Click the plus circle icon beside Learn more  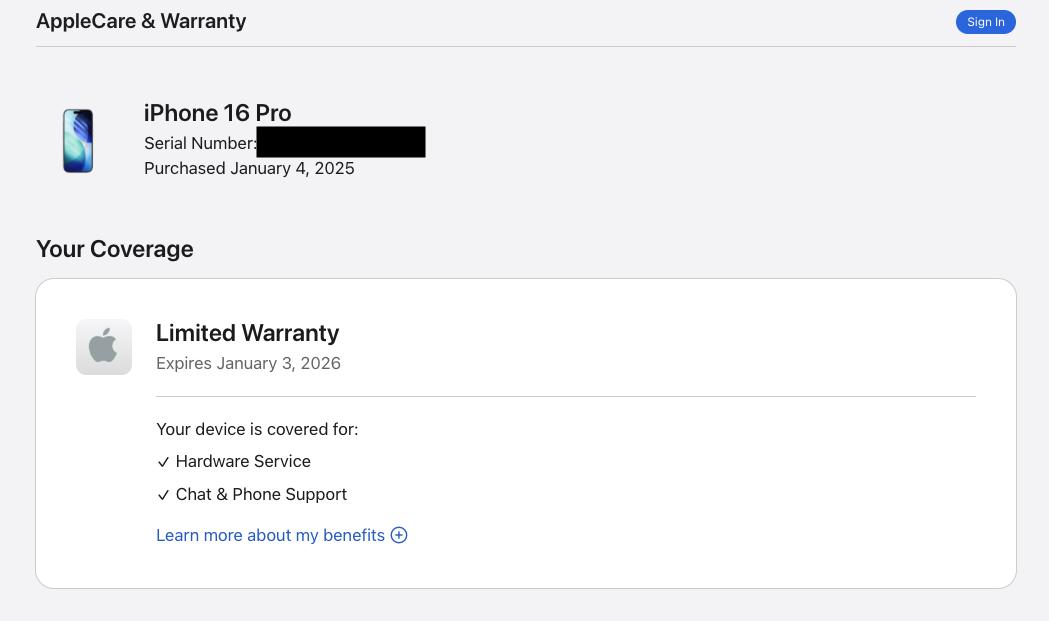coord(399,535)
